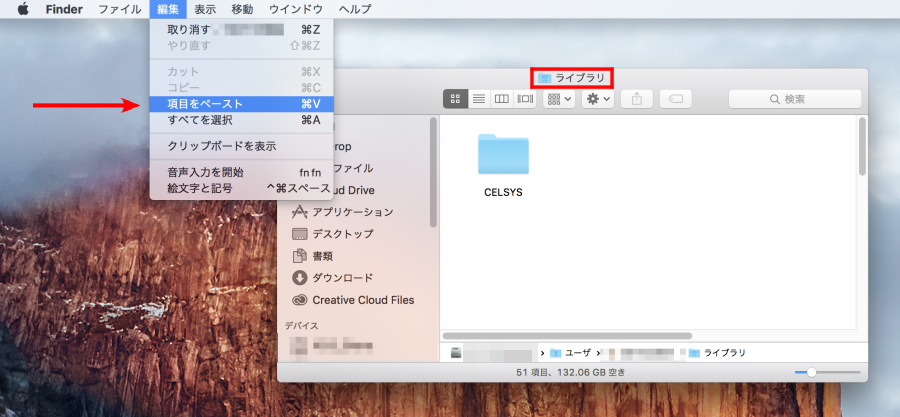Click the Share toolbar button
This screenshot has height=417, width=900.
tap(637, 99)
